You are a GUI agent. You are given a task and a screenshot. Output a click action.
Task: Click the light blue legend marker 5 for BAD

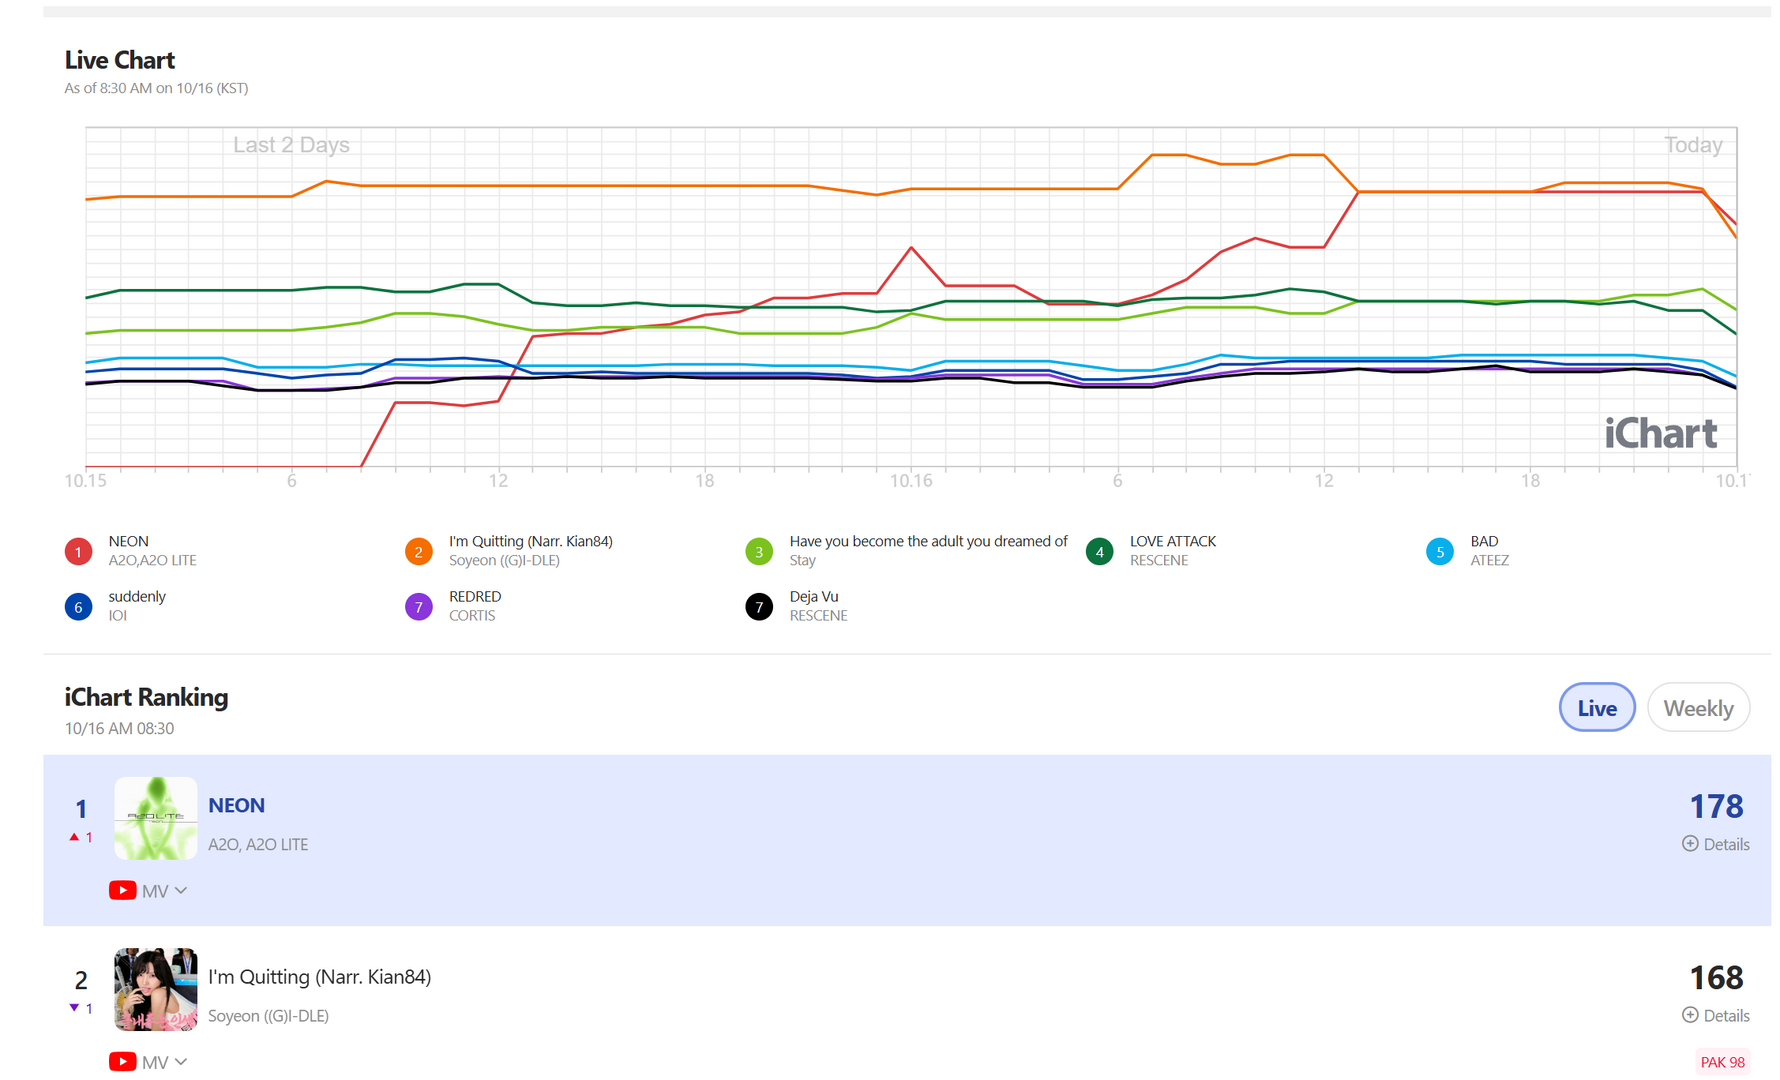1440,551
